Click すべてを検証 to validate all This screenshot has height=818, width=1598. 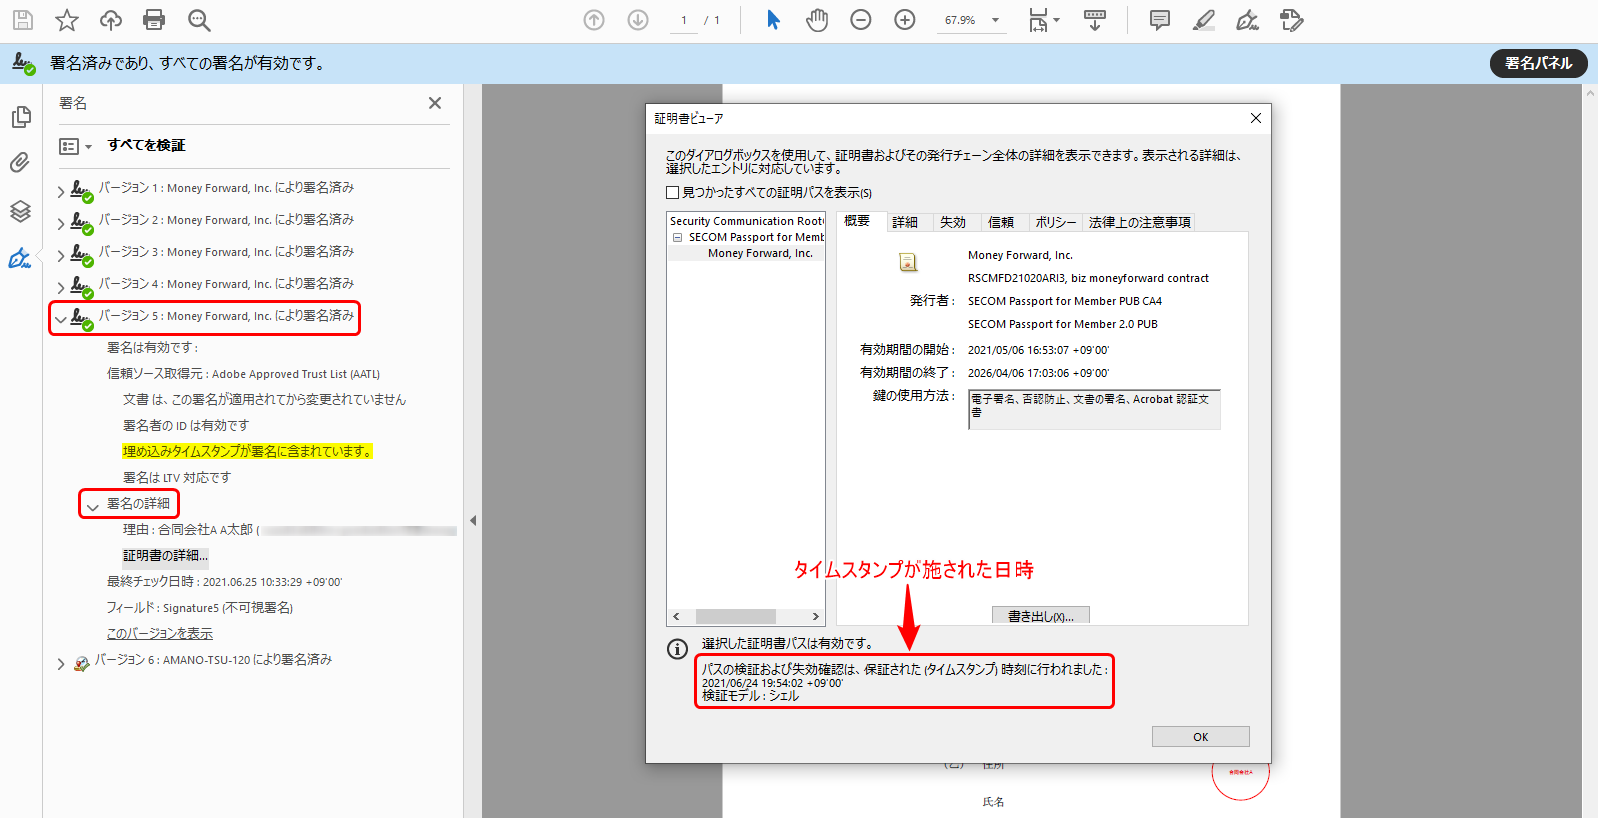[146, 145]
